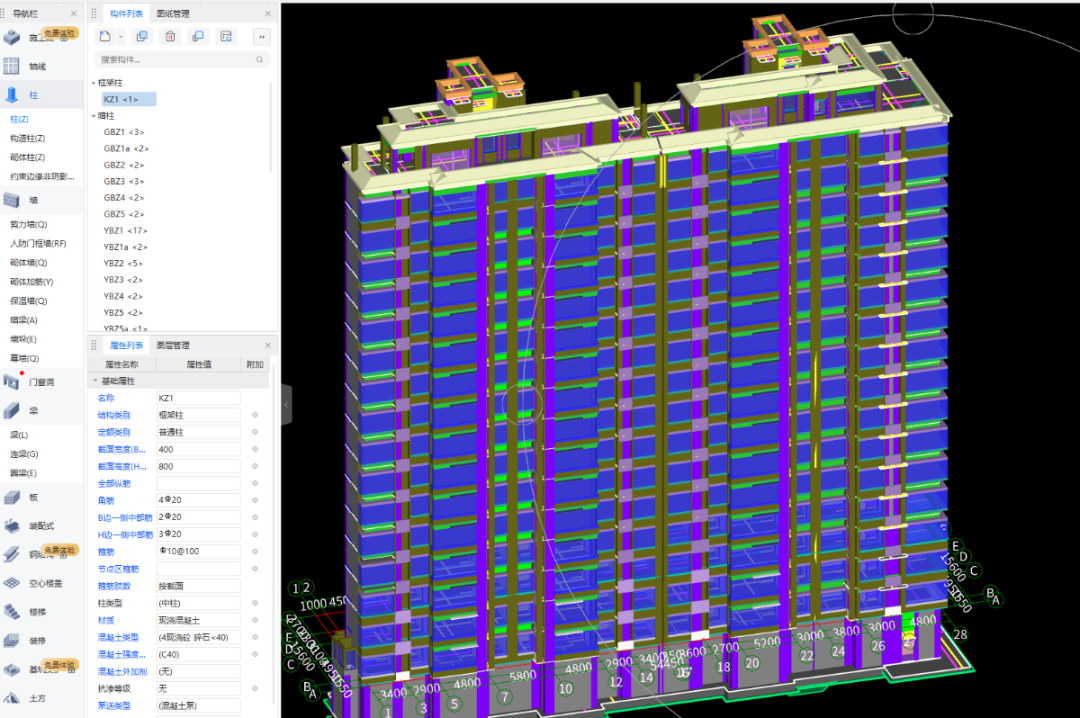The height and width of the screenshot is (718, 1080).
Task: Click the delete component trash icon
Action: tap(170, 37)
